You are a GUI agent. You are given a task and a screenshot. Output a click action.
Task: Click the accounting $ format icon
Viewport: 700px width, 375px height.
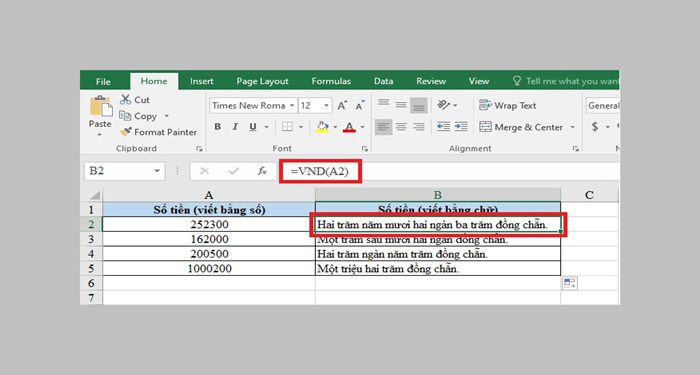click(x=595, y=127)
